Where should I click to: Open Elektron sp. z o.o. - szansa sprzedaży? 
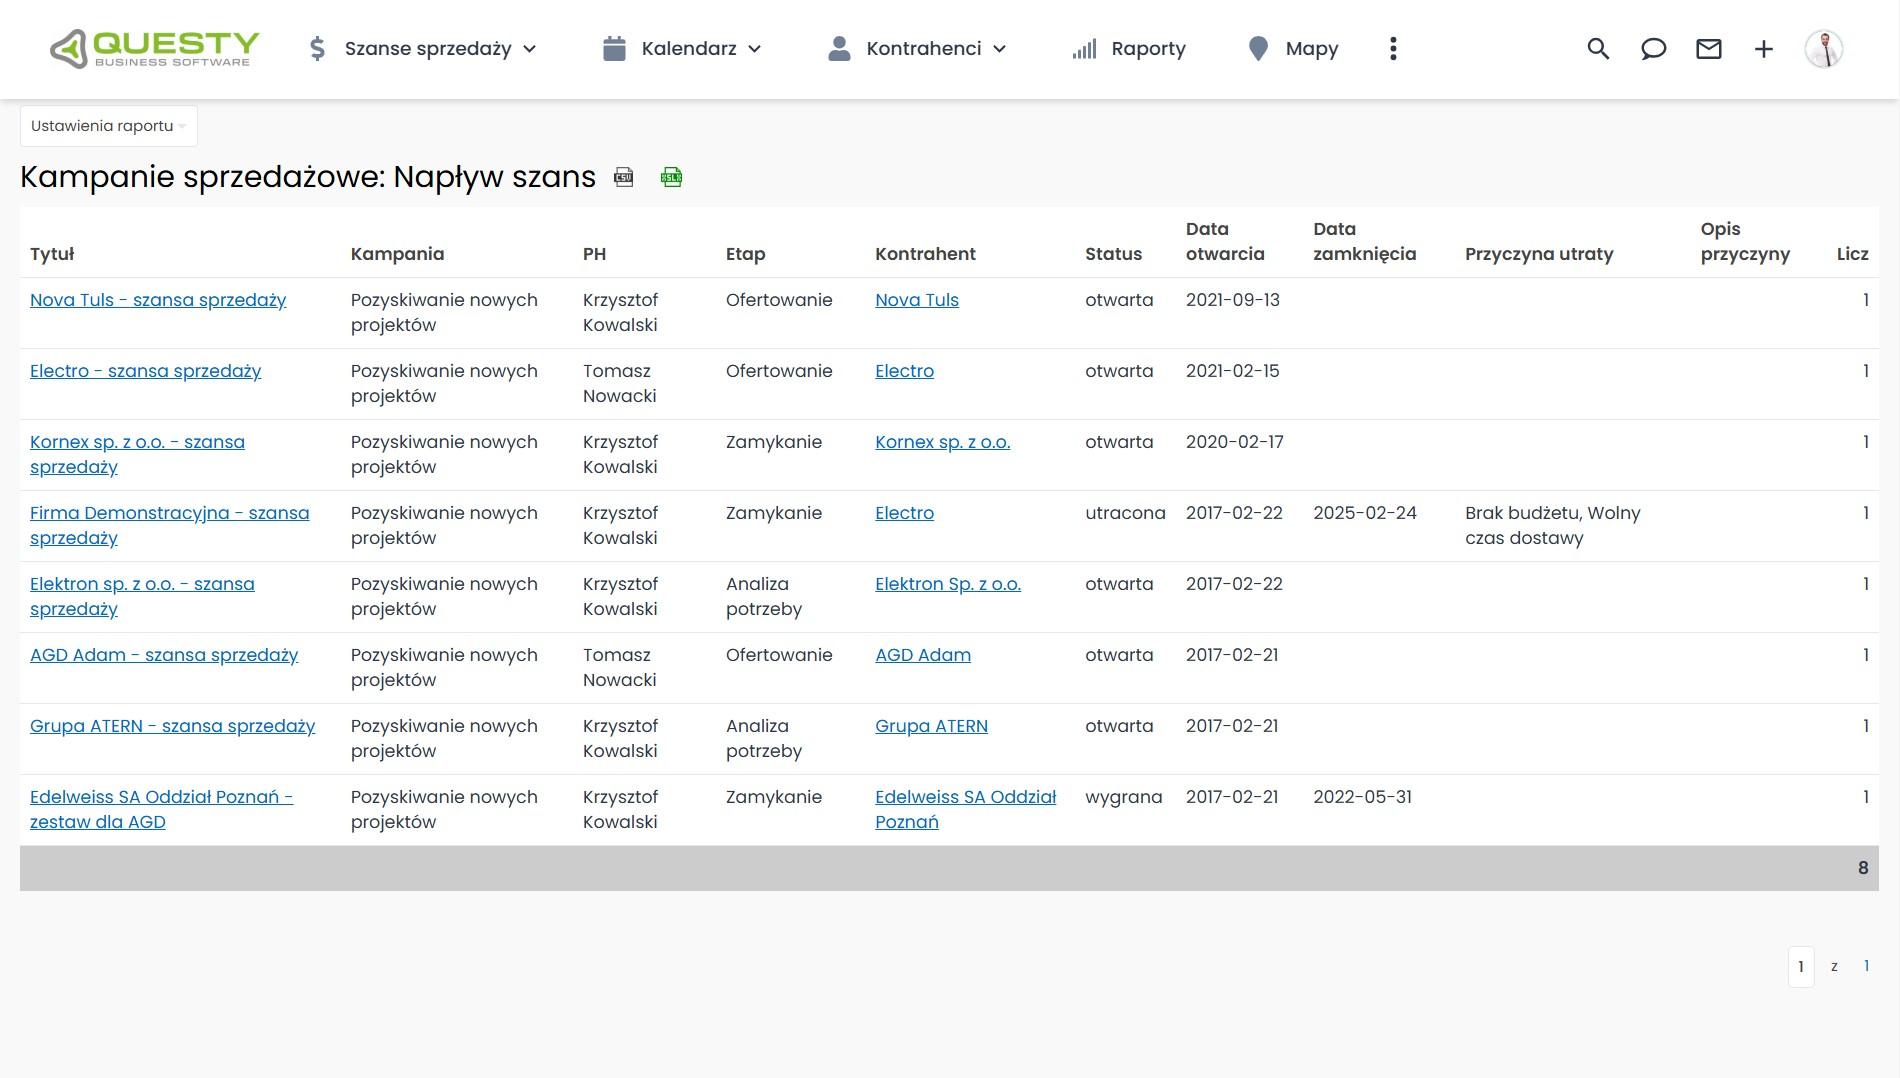(x=142, y=597)
